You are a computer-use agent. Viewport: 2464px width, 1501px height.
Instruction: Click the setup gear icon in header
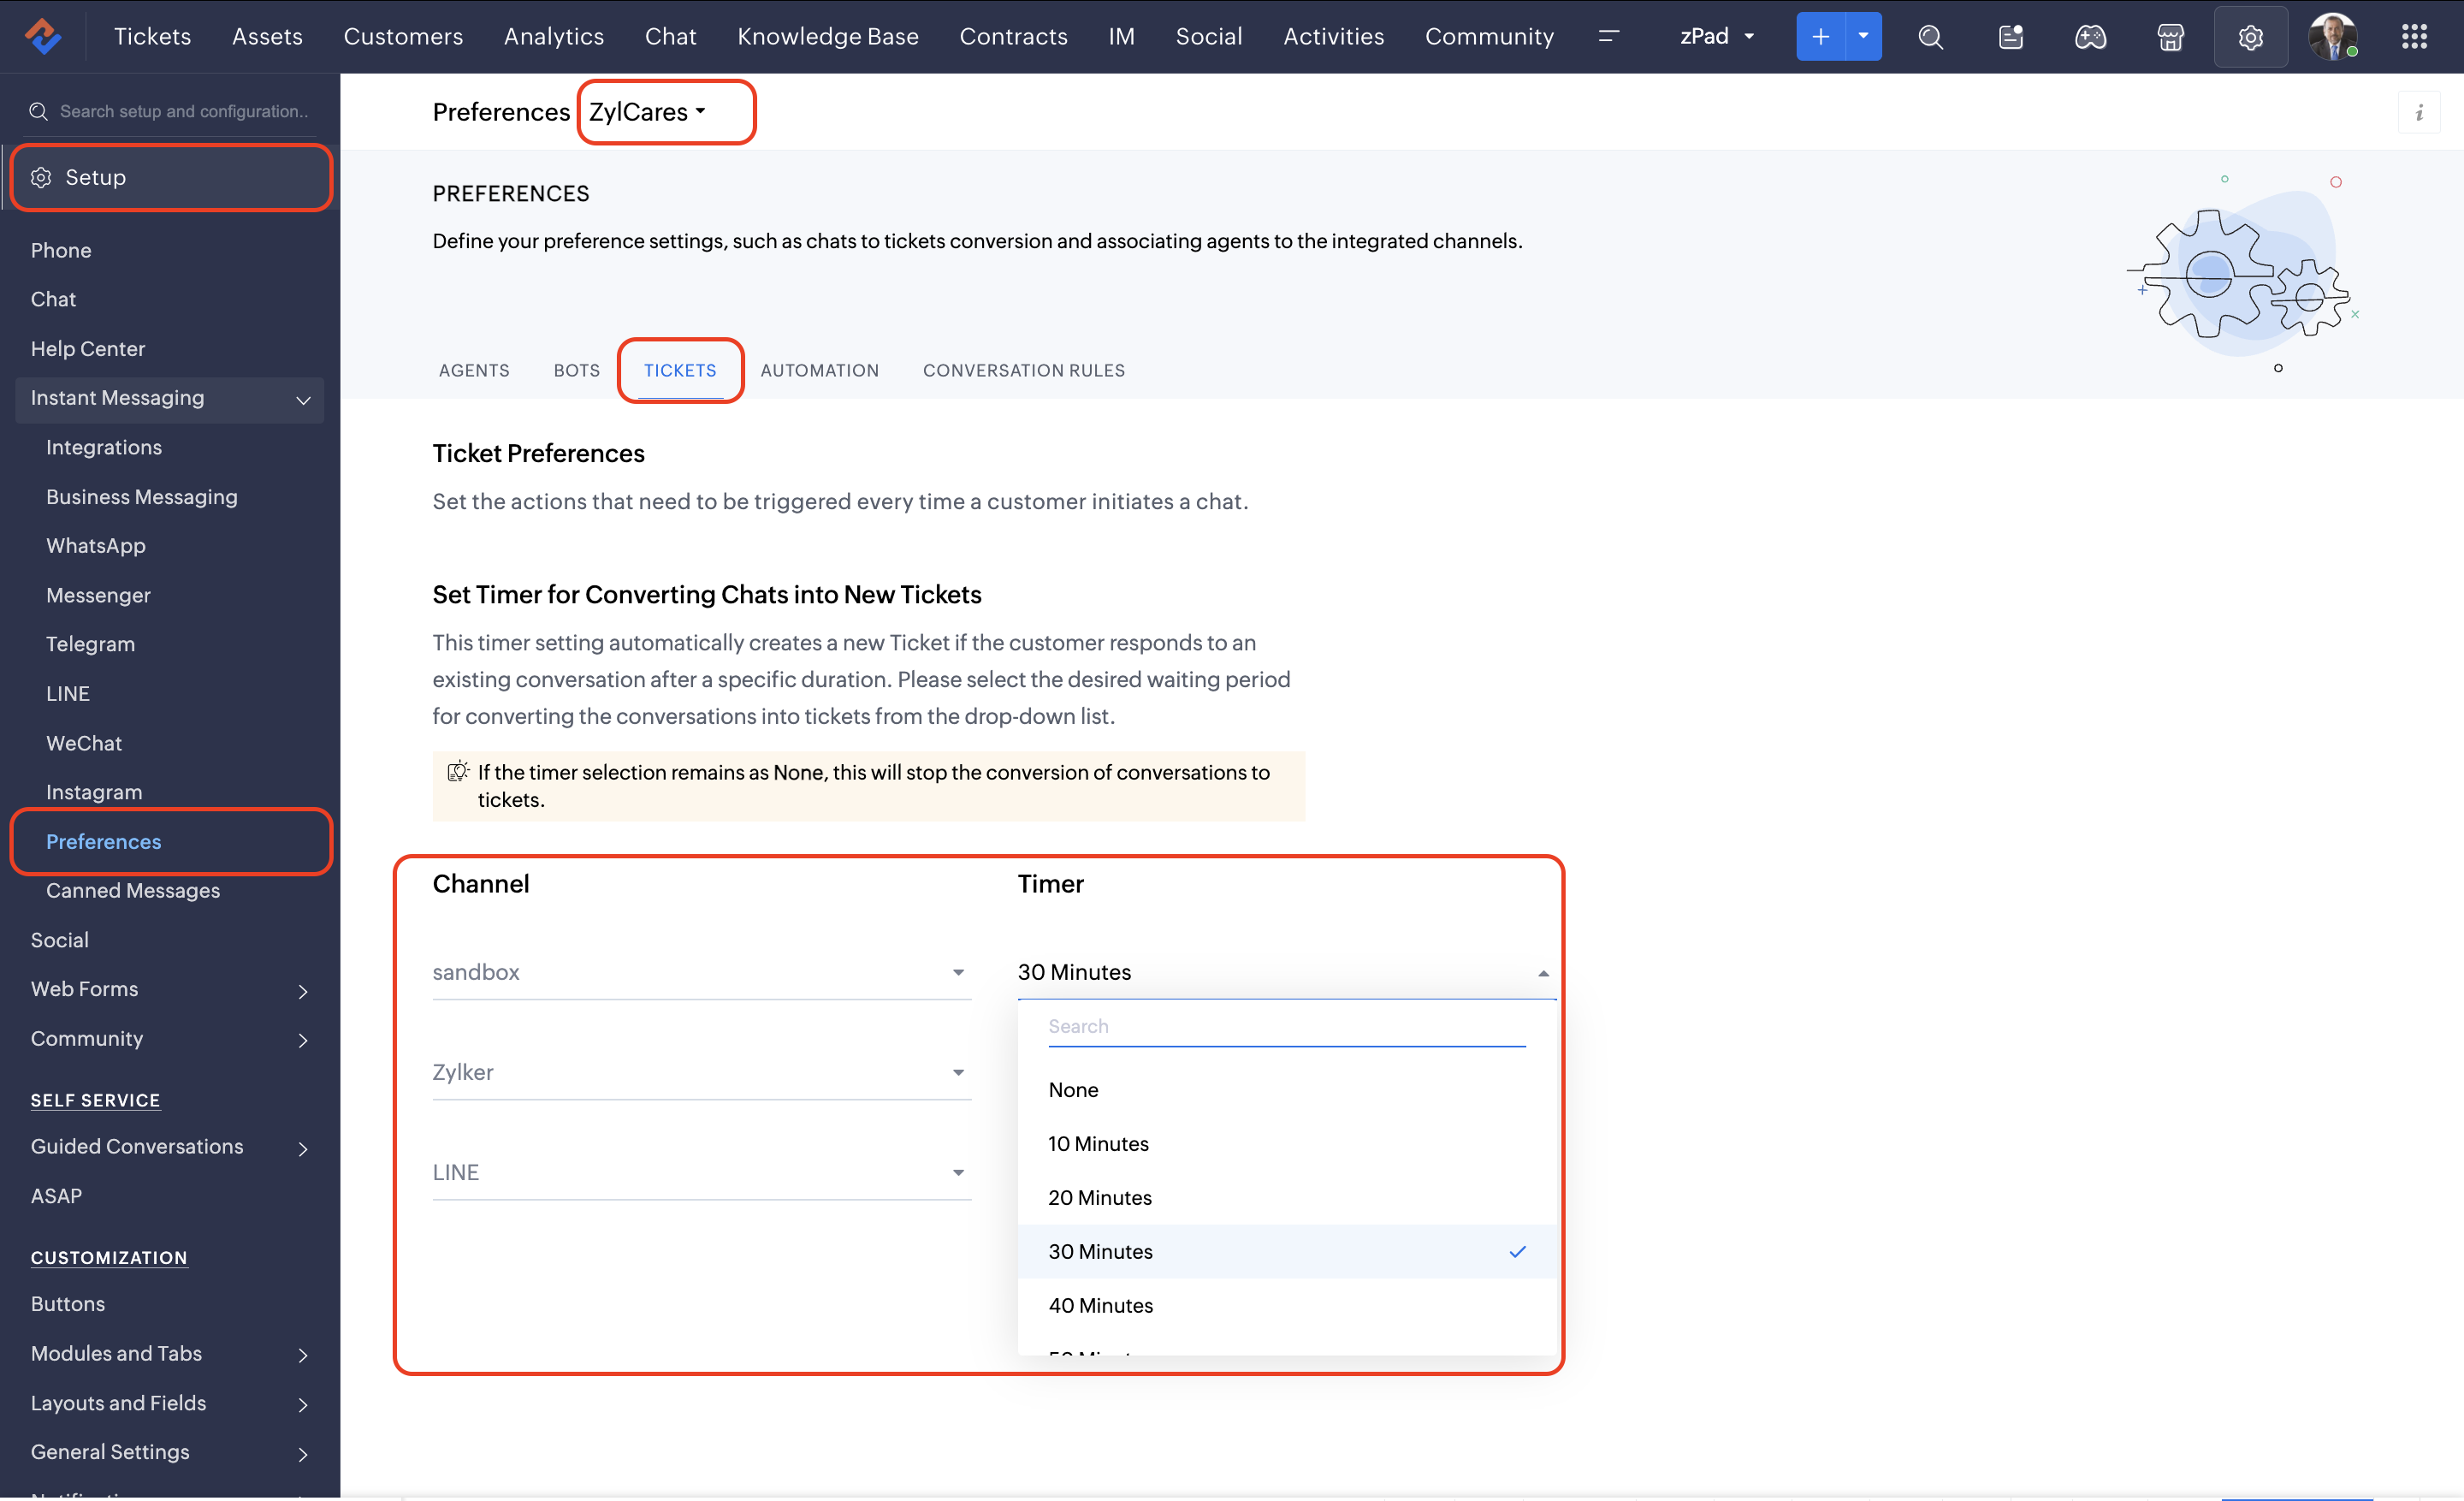[x=2250, y=37]
